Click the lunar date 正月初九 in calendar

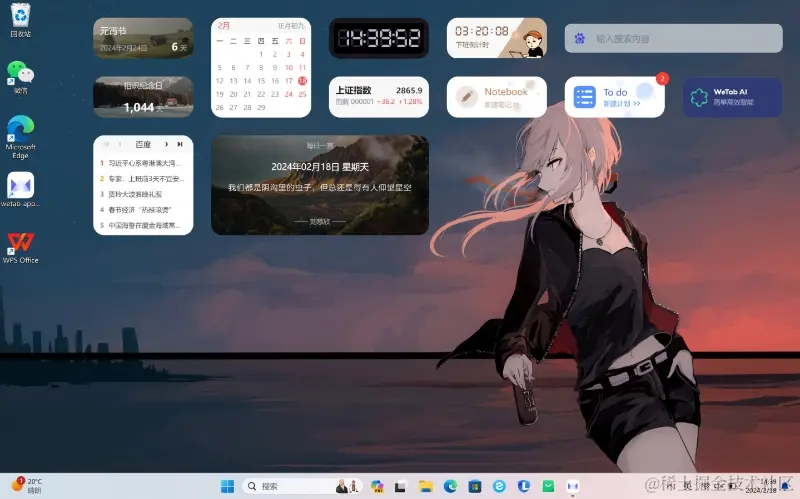[x=291, y=26]
